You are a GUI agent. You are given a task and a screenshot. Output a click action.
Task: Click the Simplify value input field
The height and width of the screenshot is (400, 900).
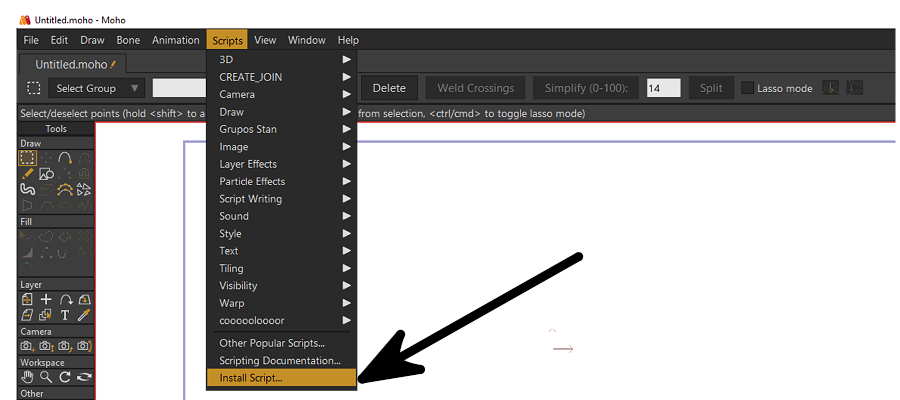[663, 88]
